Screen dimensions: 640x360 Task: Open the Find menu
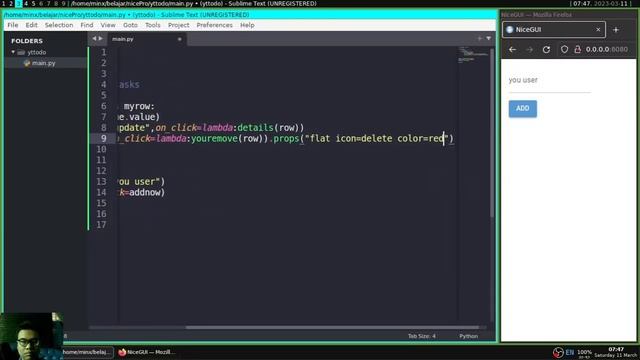coord(87,25)
